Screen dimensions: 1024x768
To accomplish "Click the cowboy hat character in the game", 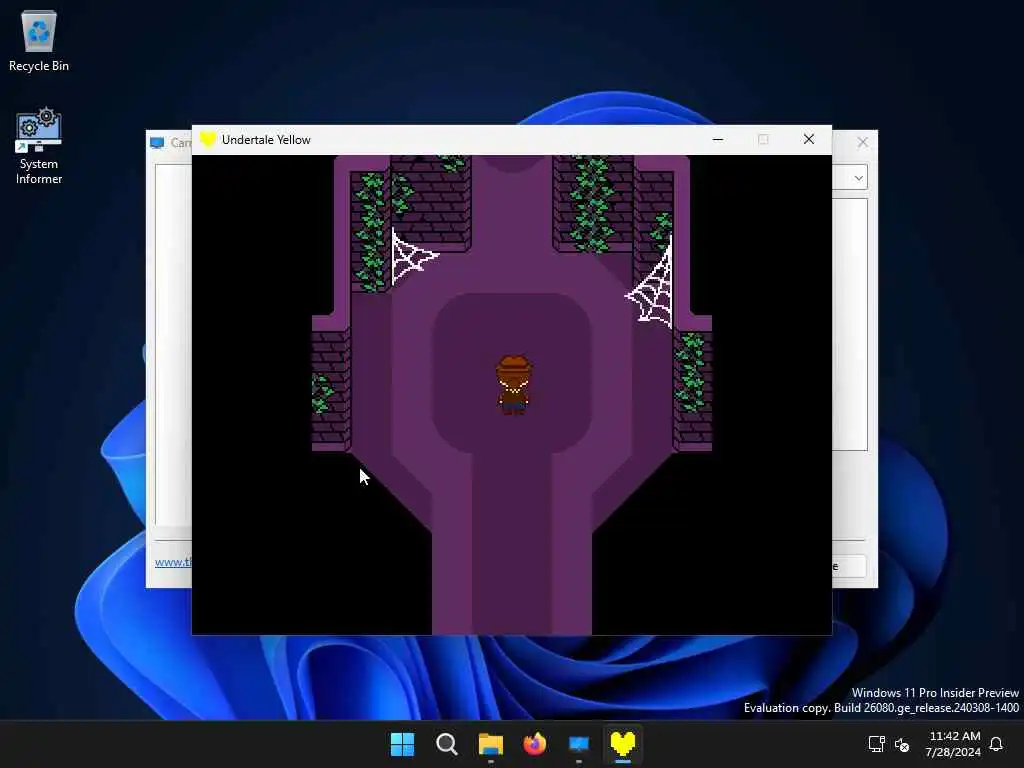I will pyautogui.click(x=514, y=385).
